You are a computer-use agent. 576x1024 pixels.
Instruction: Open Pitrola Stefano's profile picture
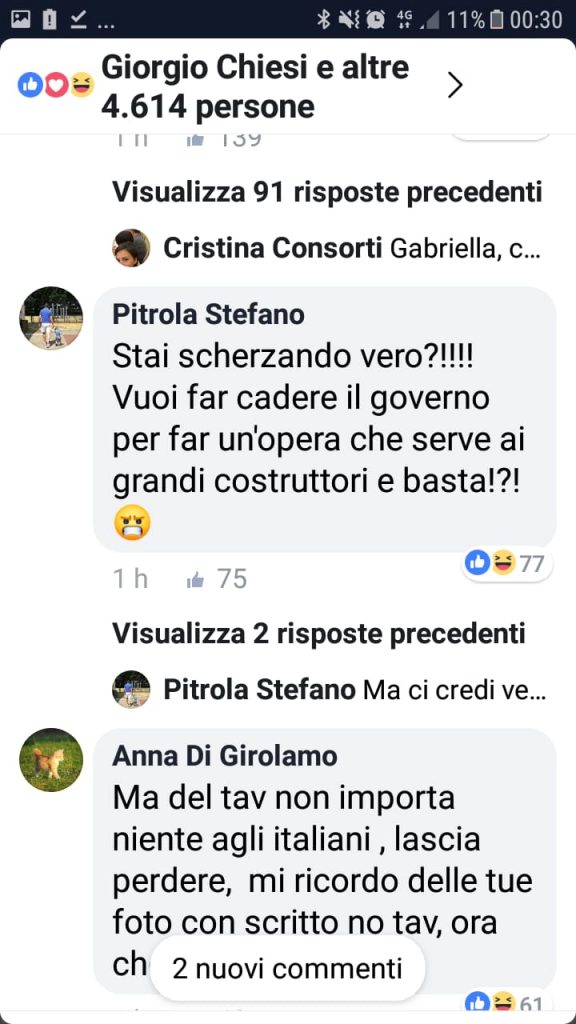point(51,318)
